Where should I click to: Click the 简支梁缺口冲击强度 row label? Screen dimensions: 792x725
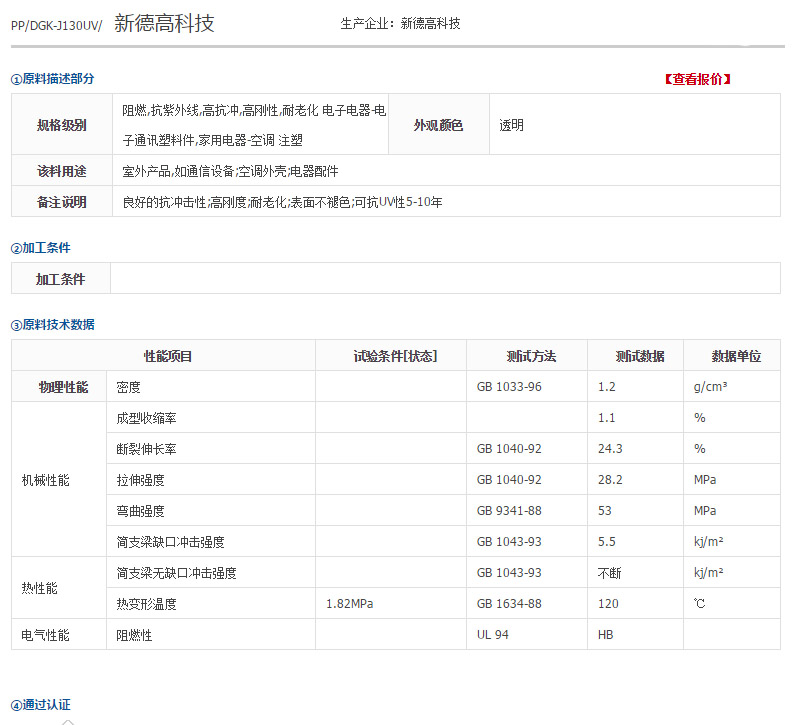(170, 542)
